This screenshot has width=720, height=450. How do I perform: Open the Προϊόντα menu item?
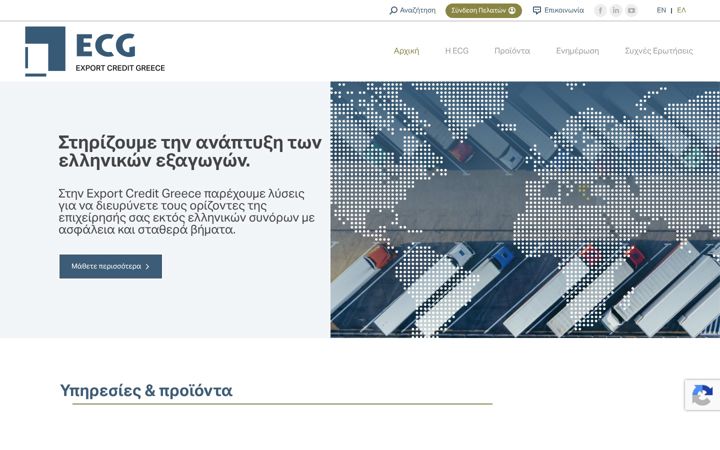pyautogui.click(x=512, y=51)
